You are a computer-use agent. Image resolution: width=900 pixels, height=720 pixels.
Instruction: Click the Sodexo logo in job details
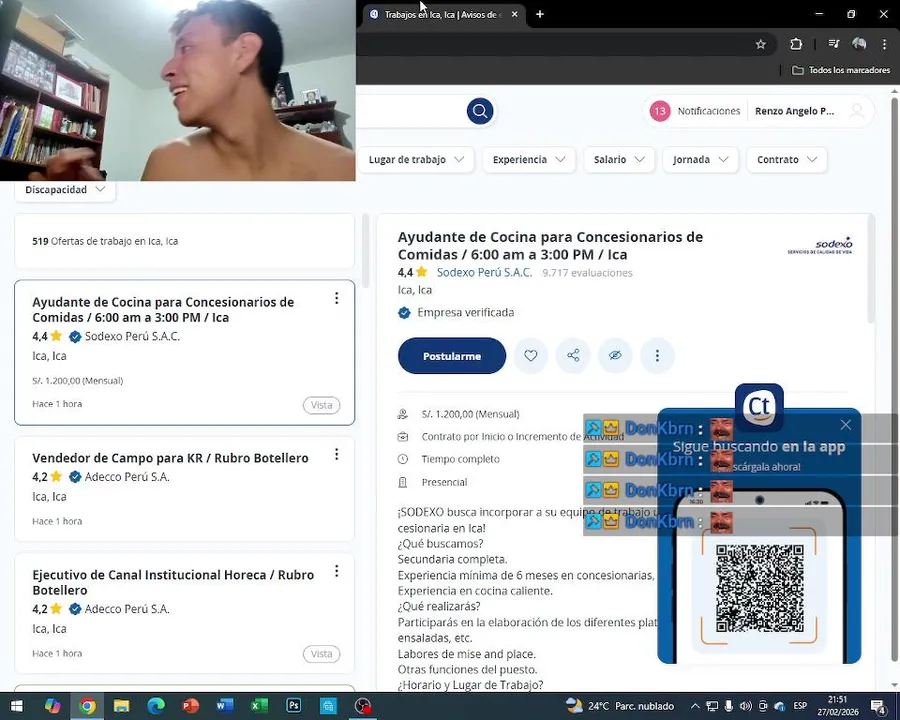pyautogui.click(x=820, y=246)
